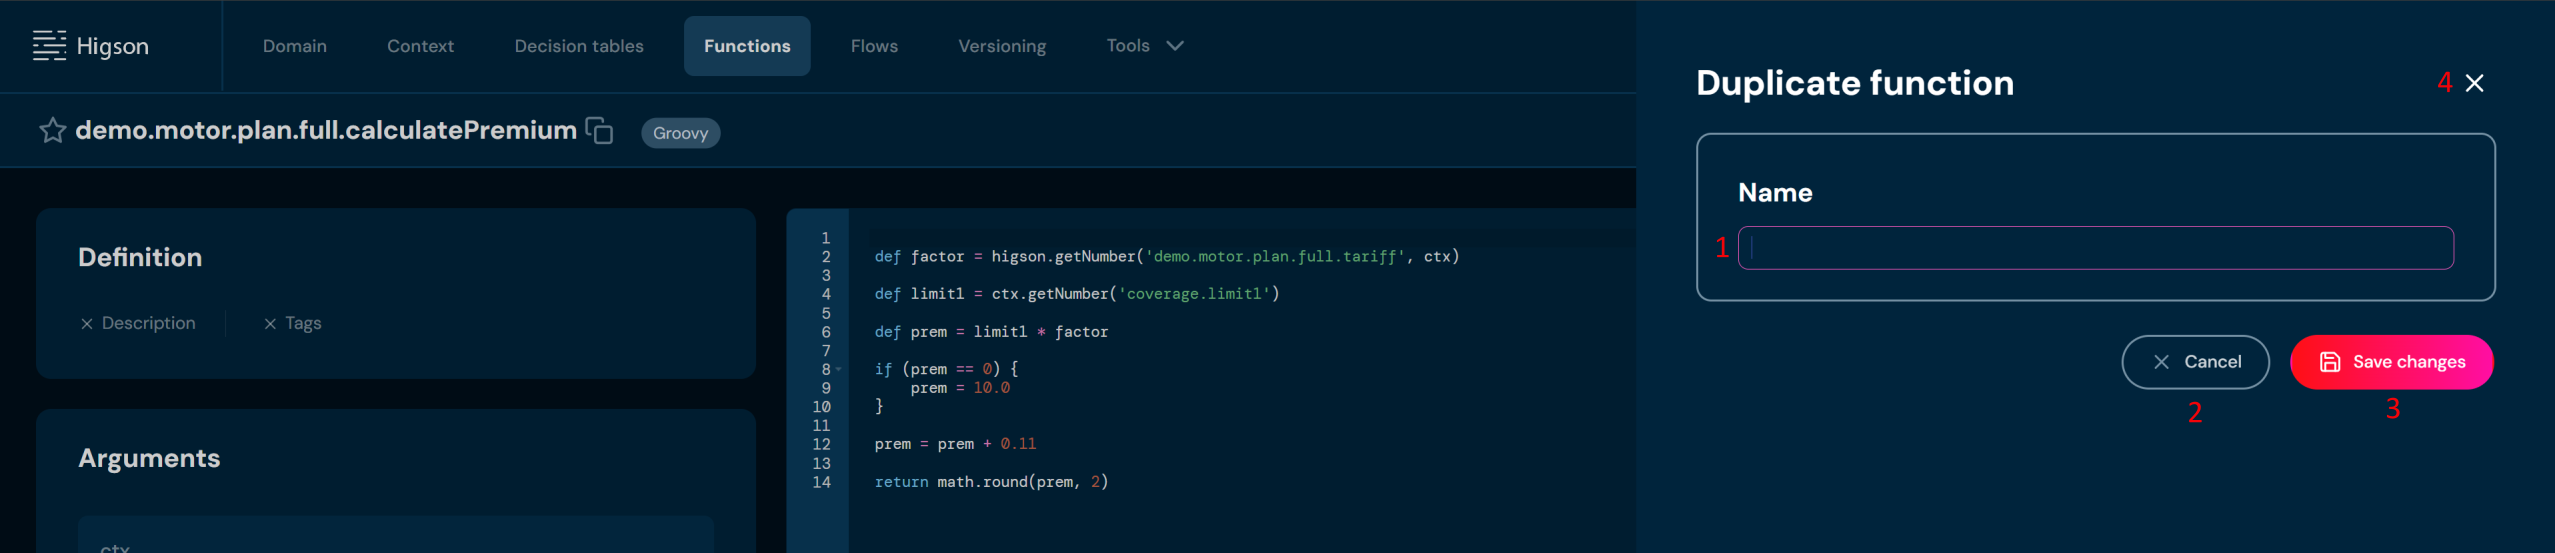Star the calculatePremium function as favorite
This screenshot has width=2555, height=553.
[x=52, y=131]
